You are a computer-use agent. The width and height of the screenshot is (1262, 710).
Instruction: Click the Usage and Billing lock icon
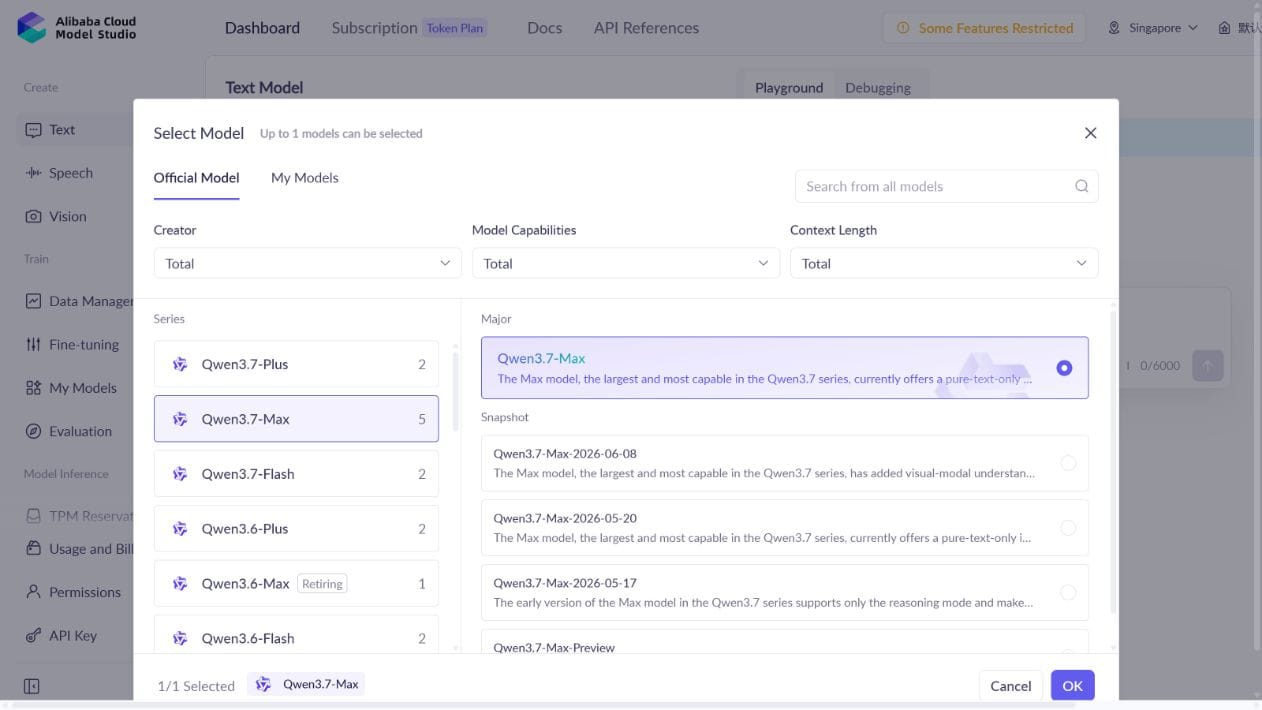(x=33, y=549)
